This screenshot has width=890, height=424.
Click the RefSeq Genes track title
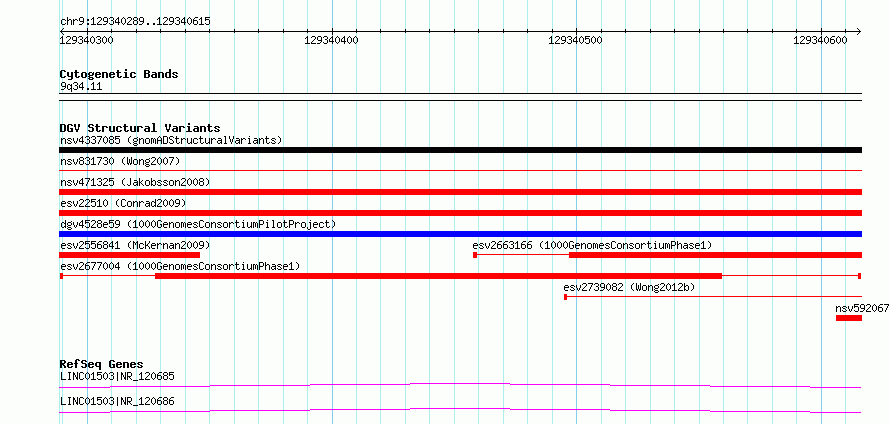coord(102,364)
